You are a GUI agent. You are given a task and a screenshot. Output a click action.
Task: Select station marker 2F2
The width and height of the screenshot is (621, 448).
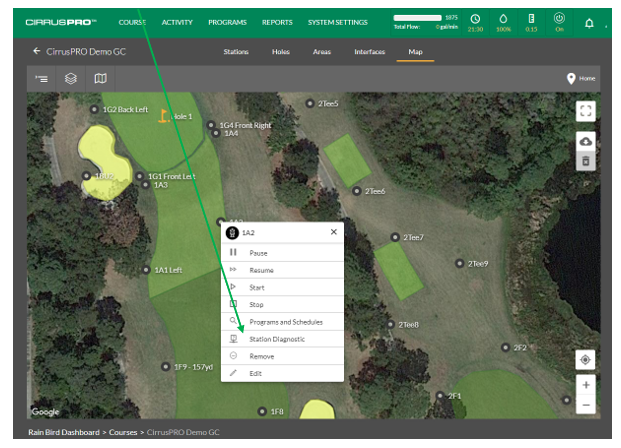tap(505, 348)
